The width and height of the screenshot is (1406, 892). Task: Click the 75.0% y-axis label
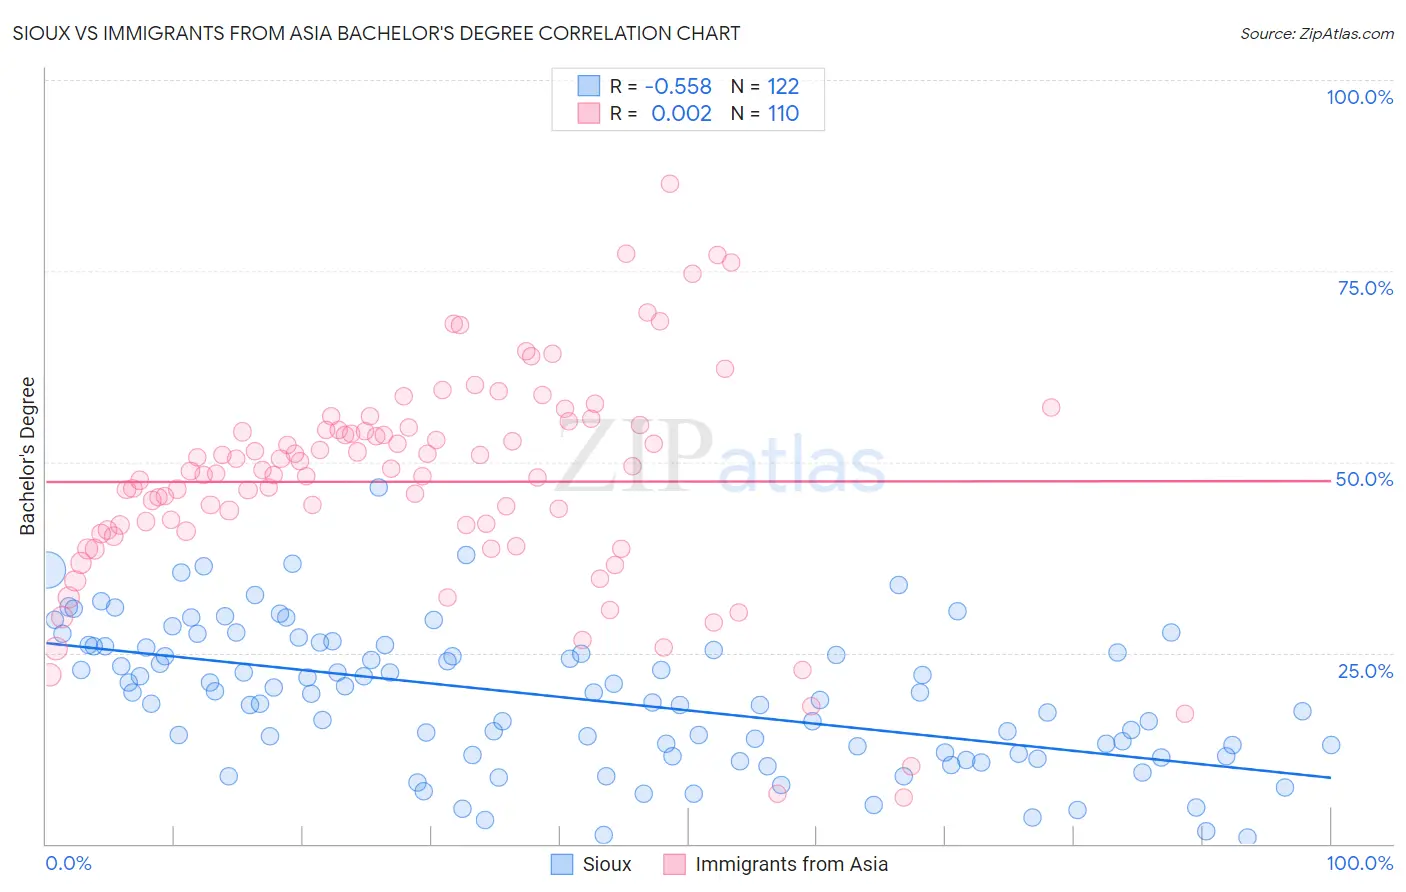point(1365,288)
